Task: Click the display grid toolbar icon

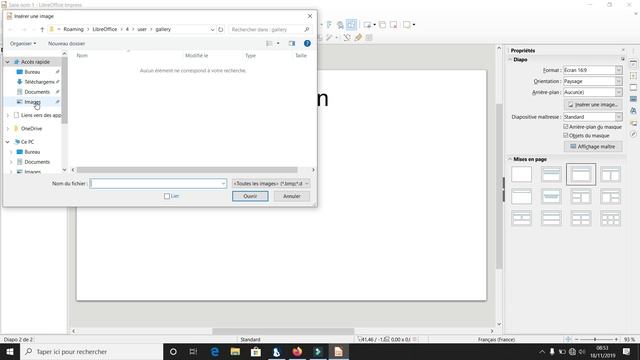Action: click(351, 25)
